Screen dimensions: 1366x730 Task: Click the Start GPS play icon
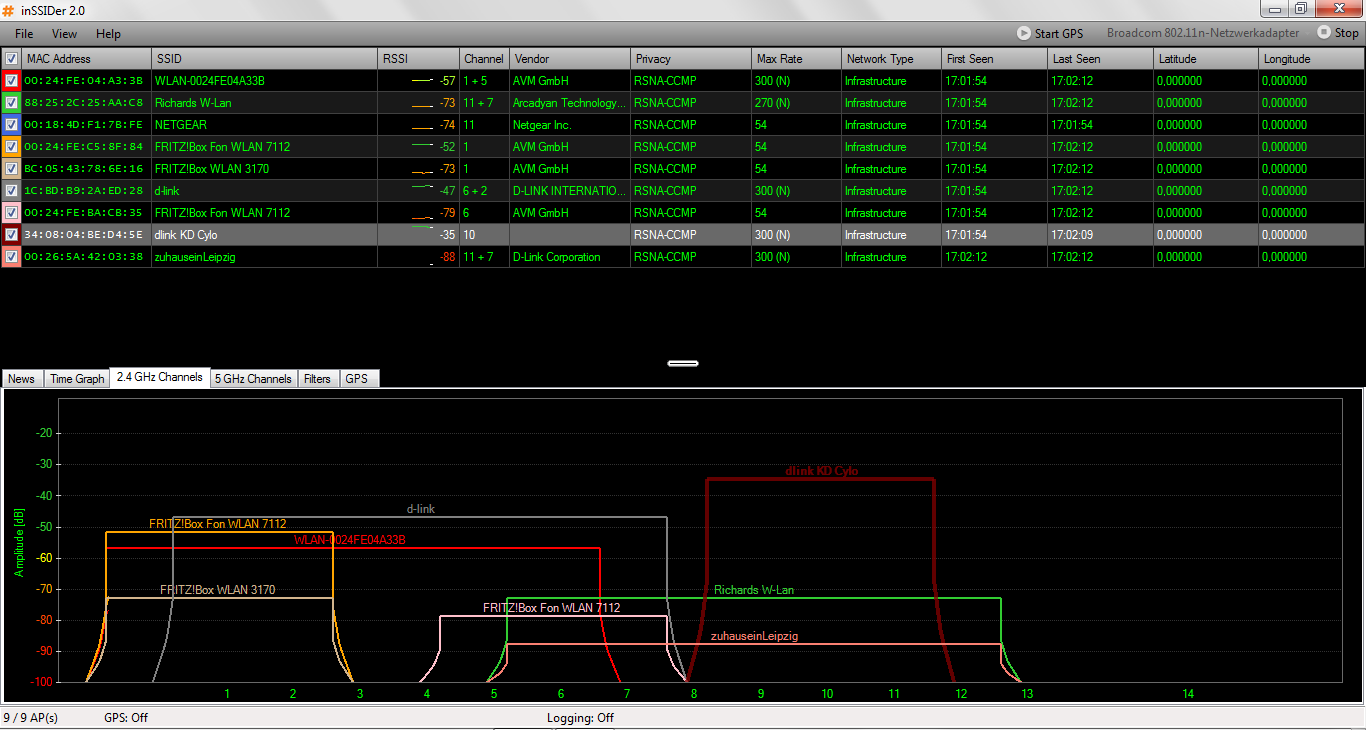click(x=1024, y=33)
